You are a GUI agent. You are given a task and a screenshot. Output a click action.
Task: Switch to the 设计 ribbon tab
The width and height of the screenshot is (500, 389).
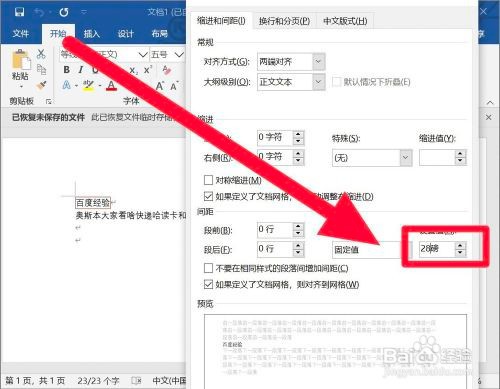pos(125,33)
